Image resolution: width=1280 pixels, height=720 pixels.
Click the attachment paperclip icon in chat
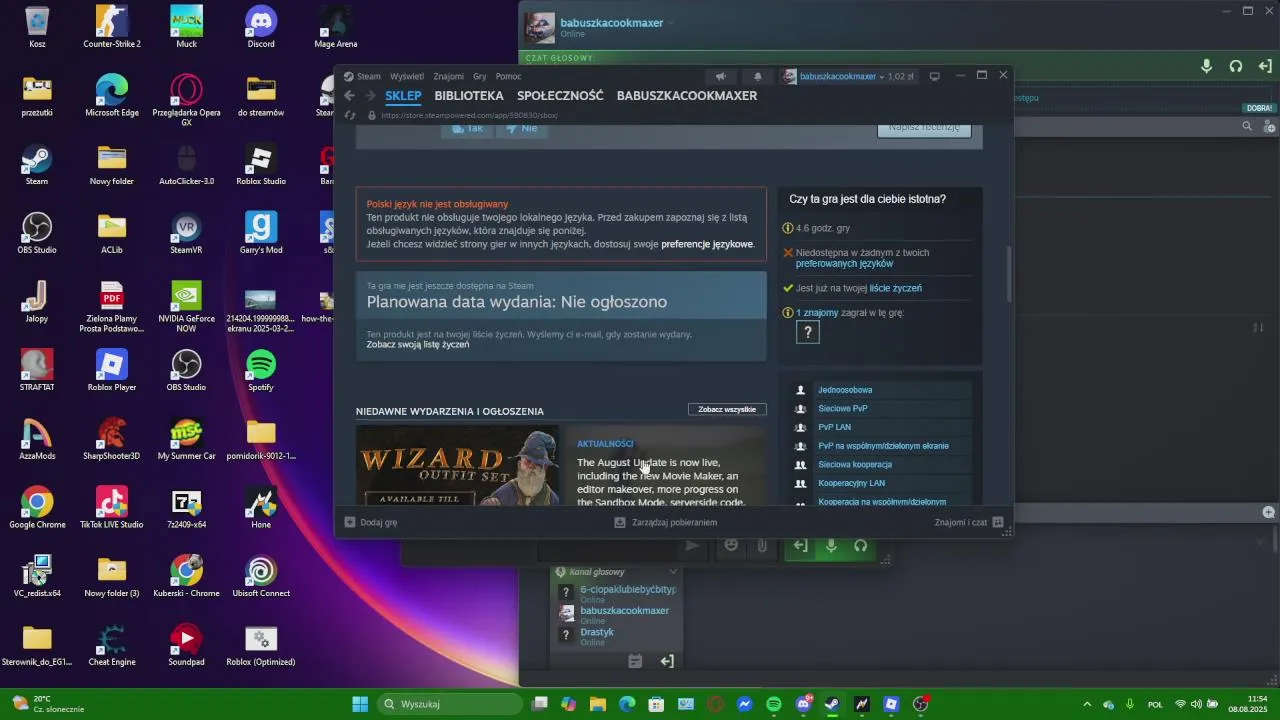pyautogui.click(x=761, y=546)
